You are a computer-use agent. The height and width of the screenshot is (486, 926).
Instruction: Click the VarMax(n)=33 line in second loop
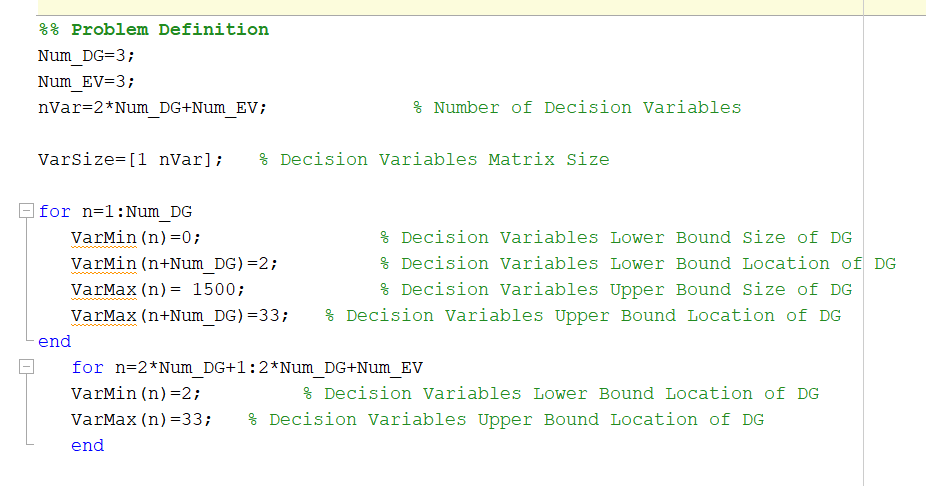click(141, 419)
